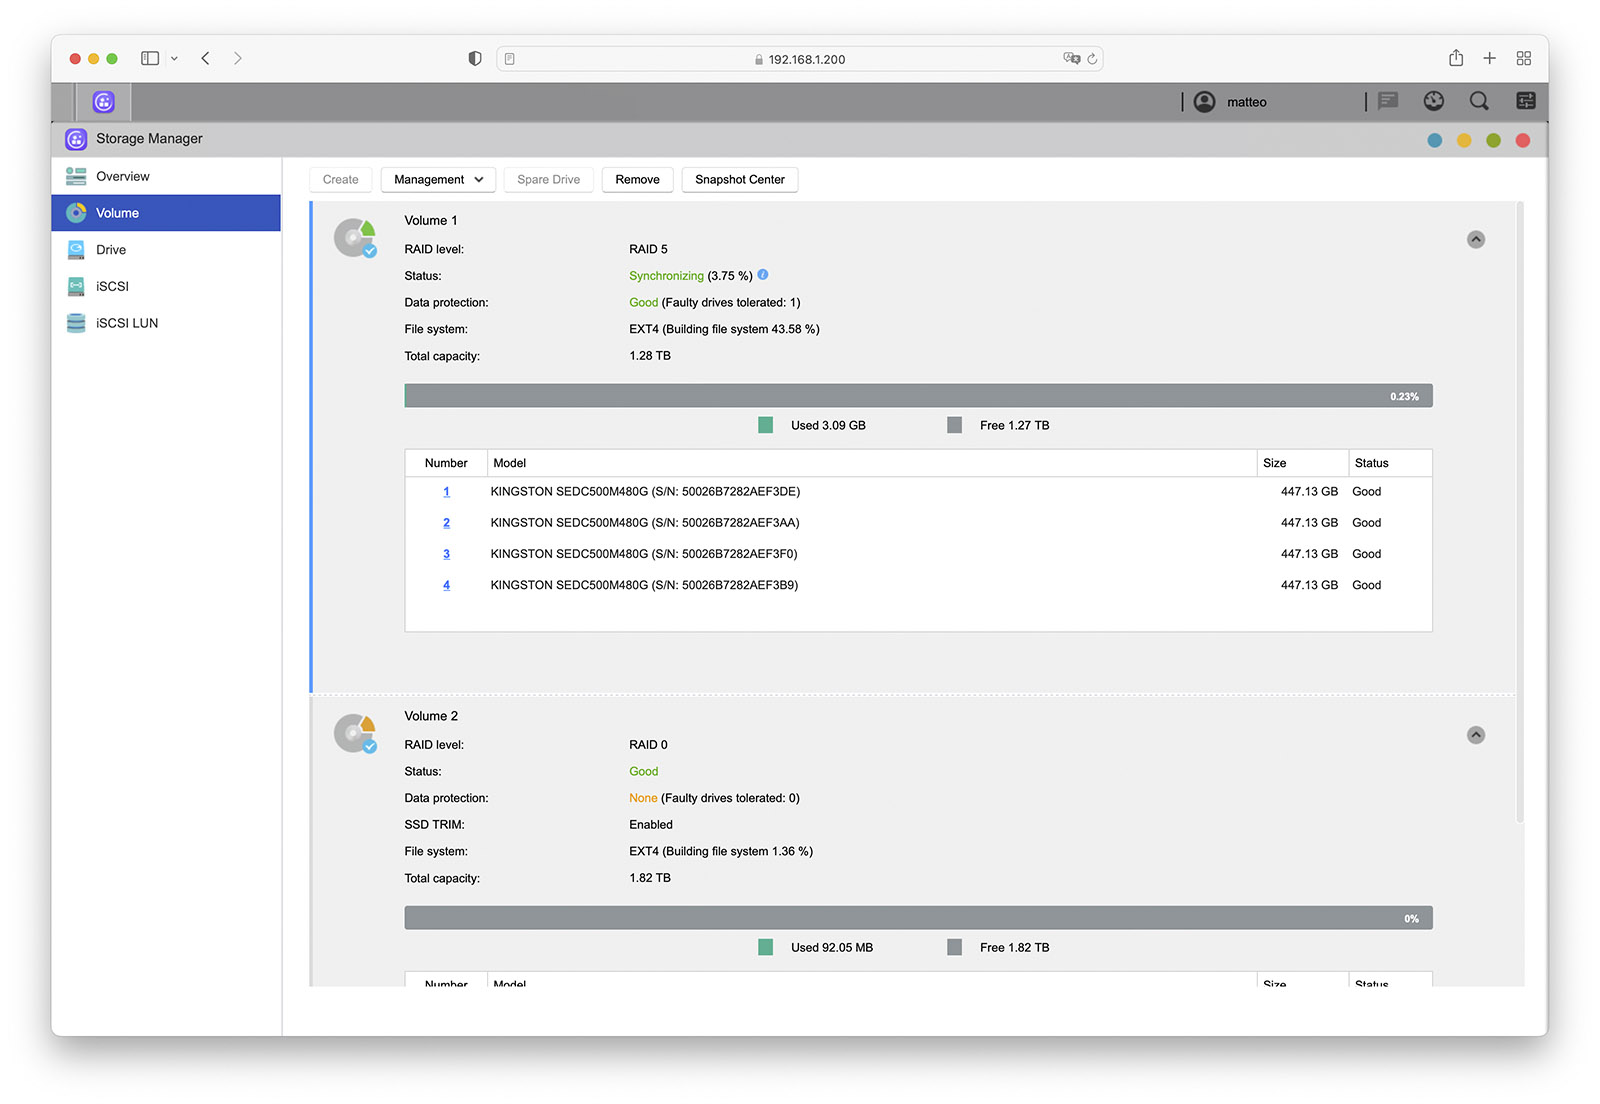The width and height of the screenshot is (1600, 1104).
Task: Open the notifications message icon
Action: 1388,101
